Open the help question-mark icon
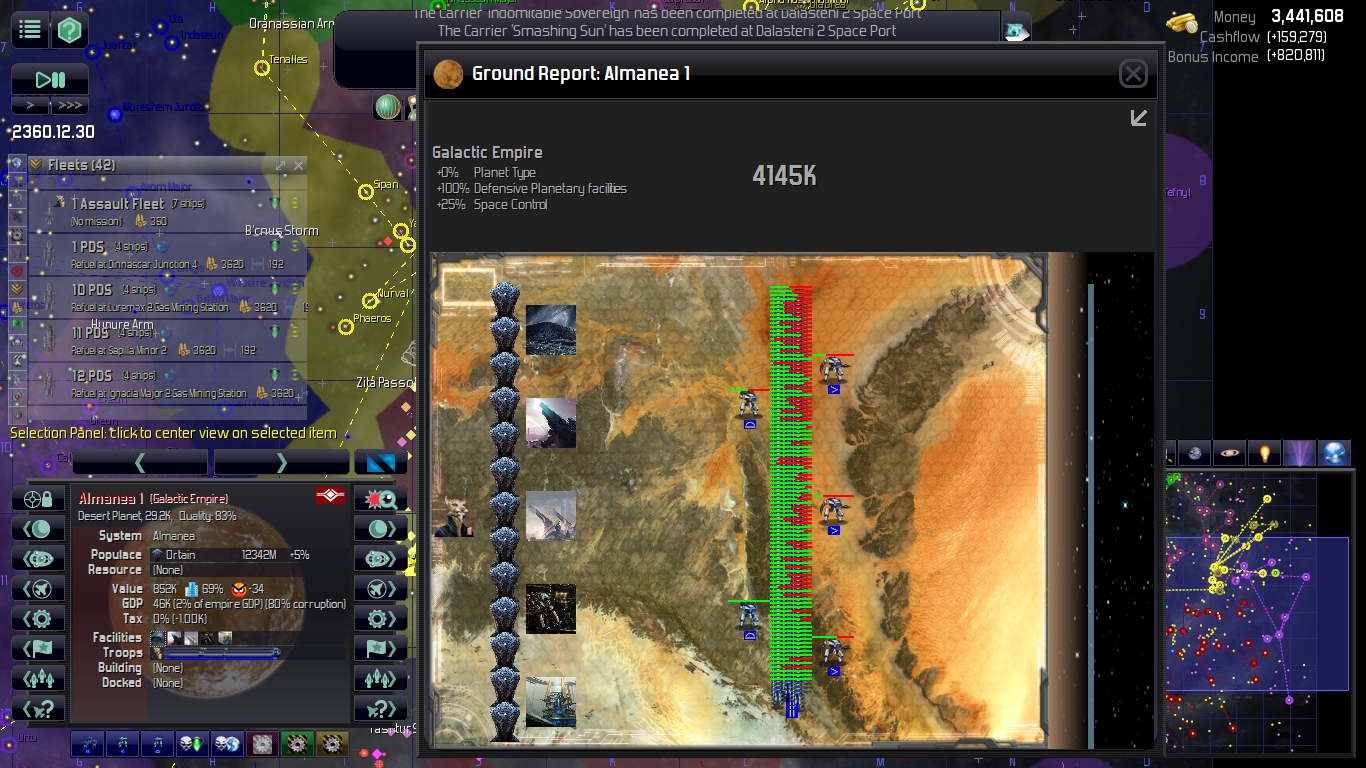Viewport: 1366px width, 768px height. point(71,30)
